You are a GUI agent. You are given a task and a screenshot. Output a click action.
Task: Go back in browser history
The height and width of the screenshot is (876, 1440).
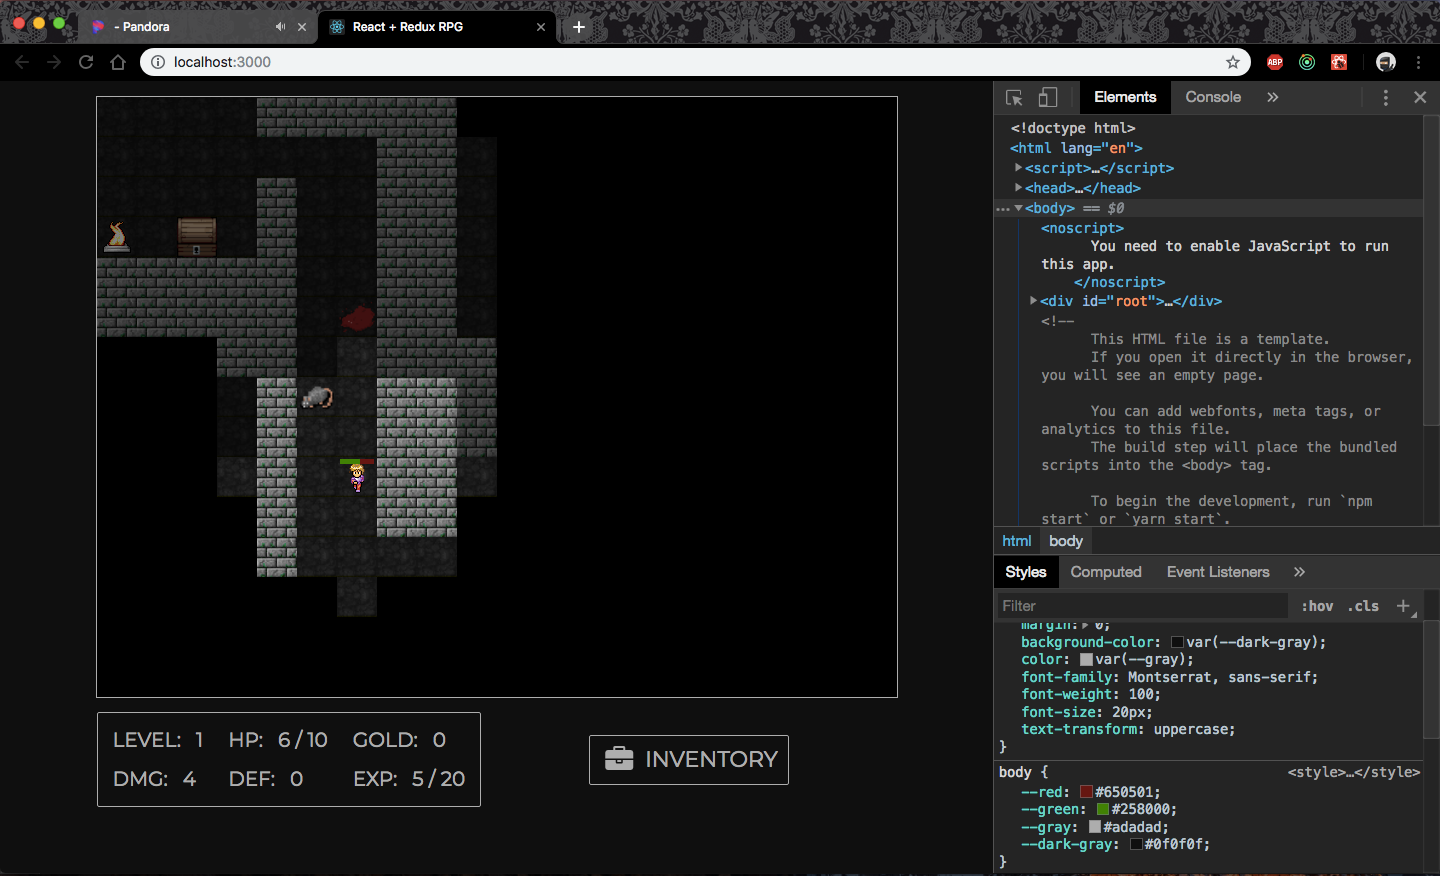[22, 62]
